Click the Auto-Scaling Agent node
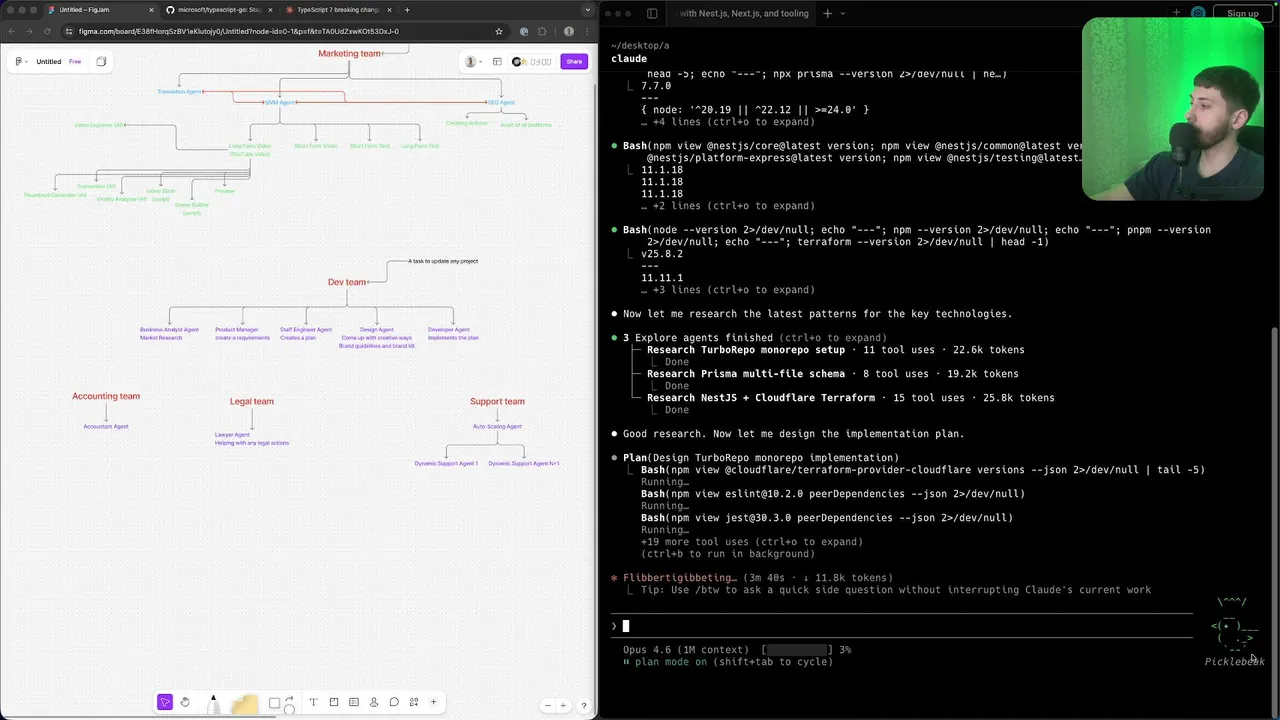Viewport: 1280px width, 720px height. click(497, 426)
